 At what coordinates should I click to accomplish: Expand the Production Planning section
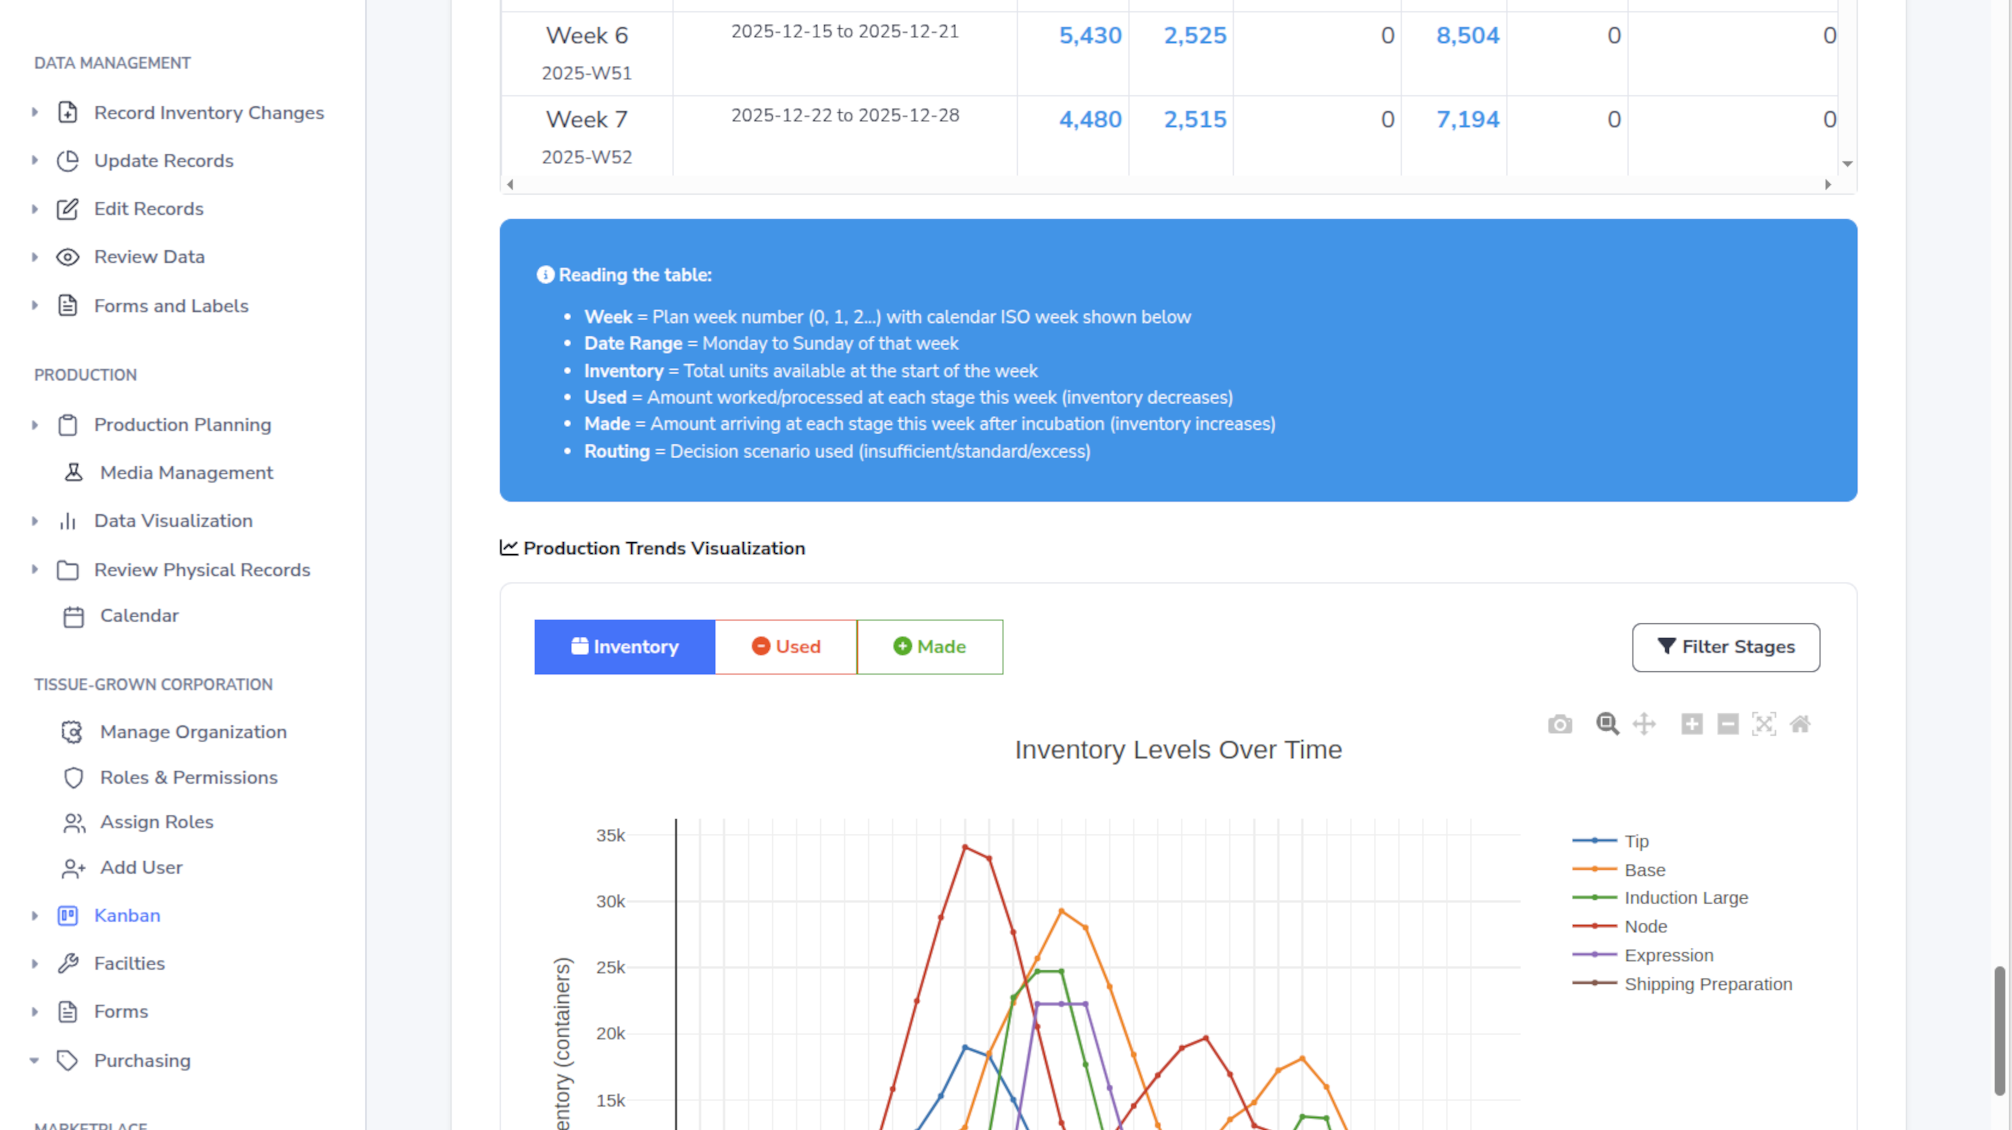click(36, 424)
